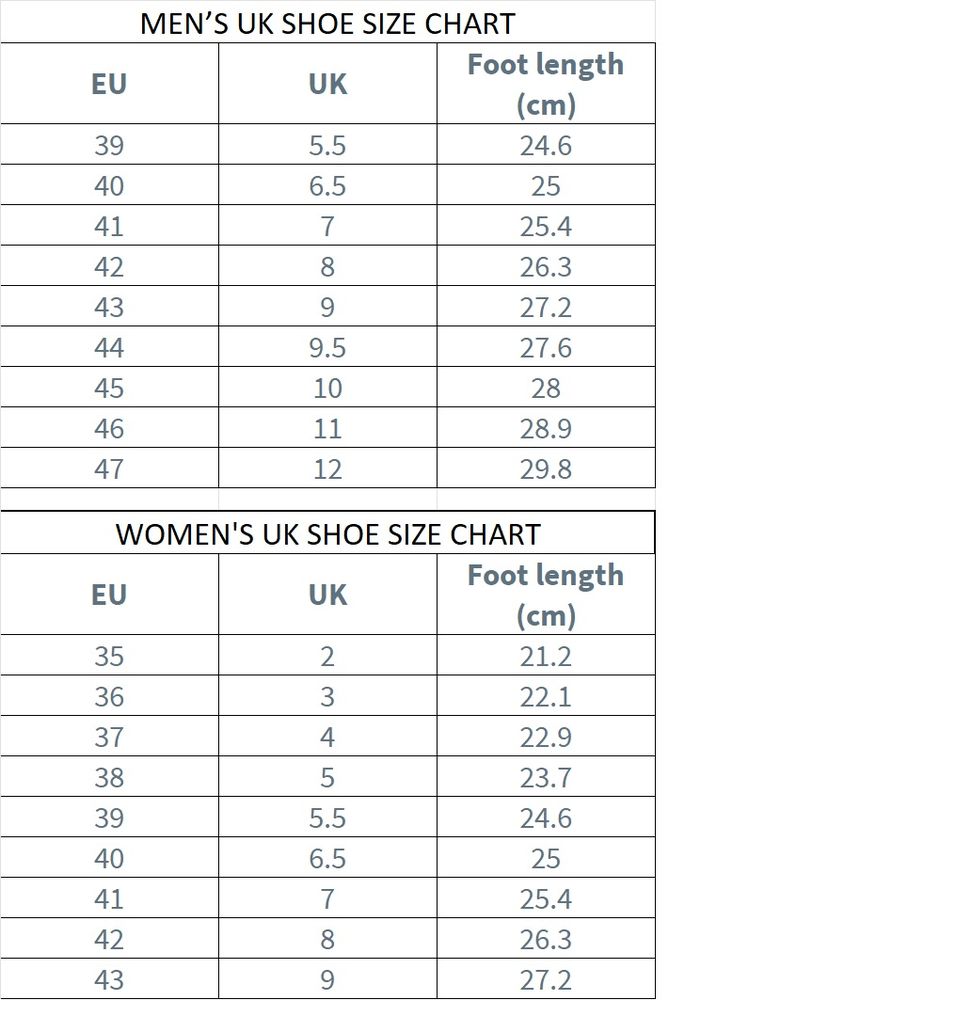Select the UK header in the men's chart
Screen dimensions: 971x1032
click(x=328, y=84)
